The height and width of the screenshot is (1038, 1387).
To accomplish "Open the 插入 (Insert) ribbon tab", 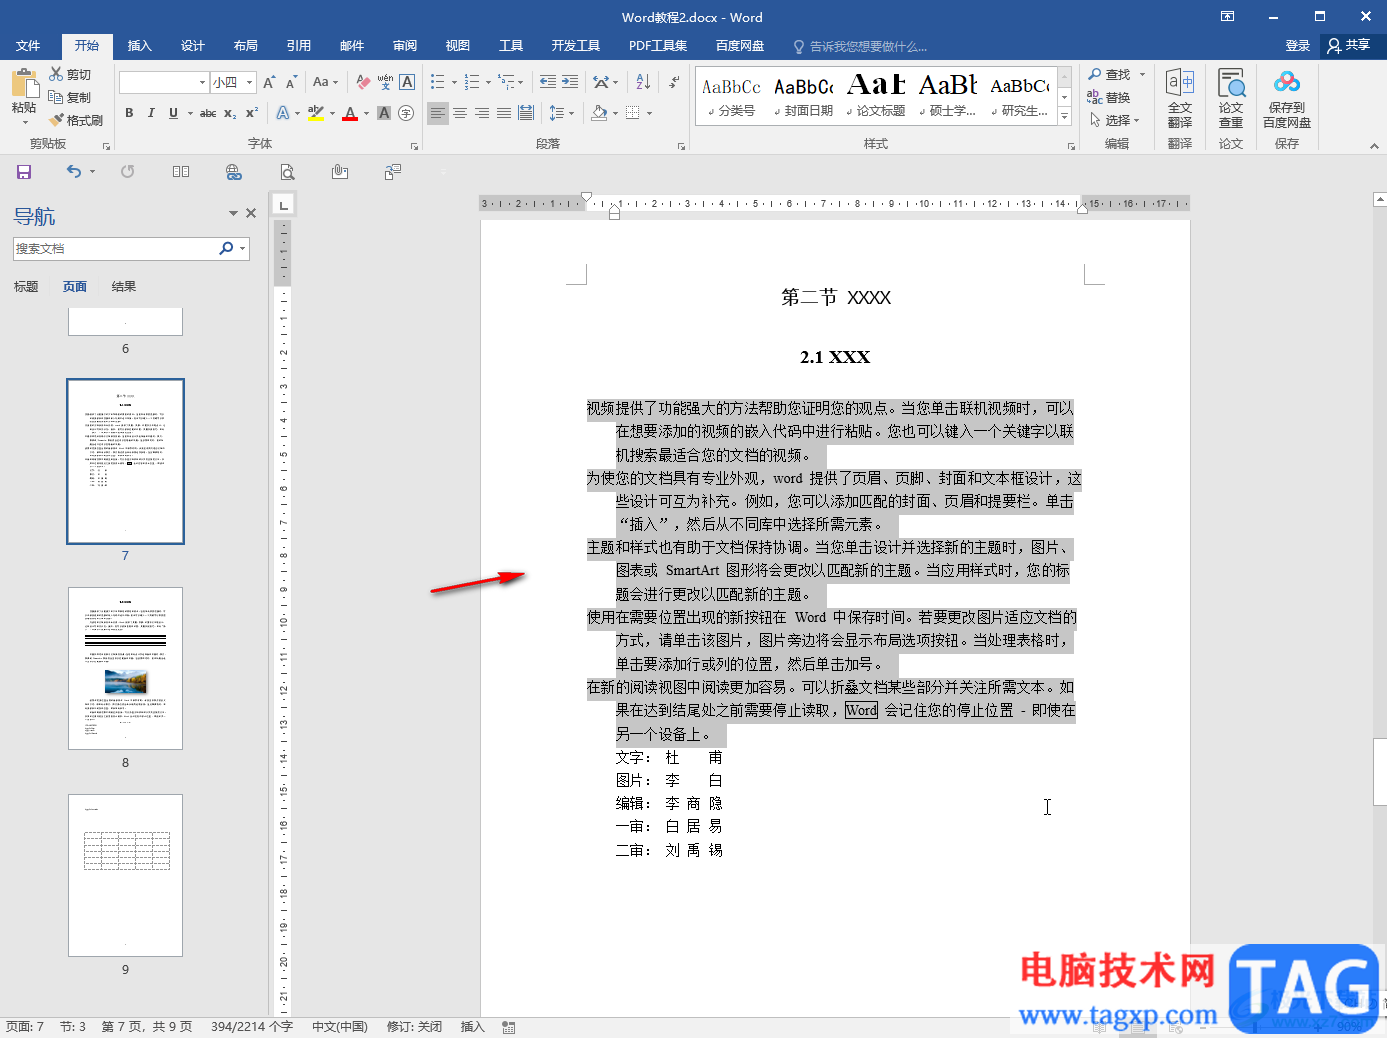I will (139, 46).
